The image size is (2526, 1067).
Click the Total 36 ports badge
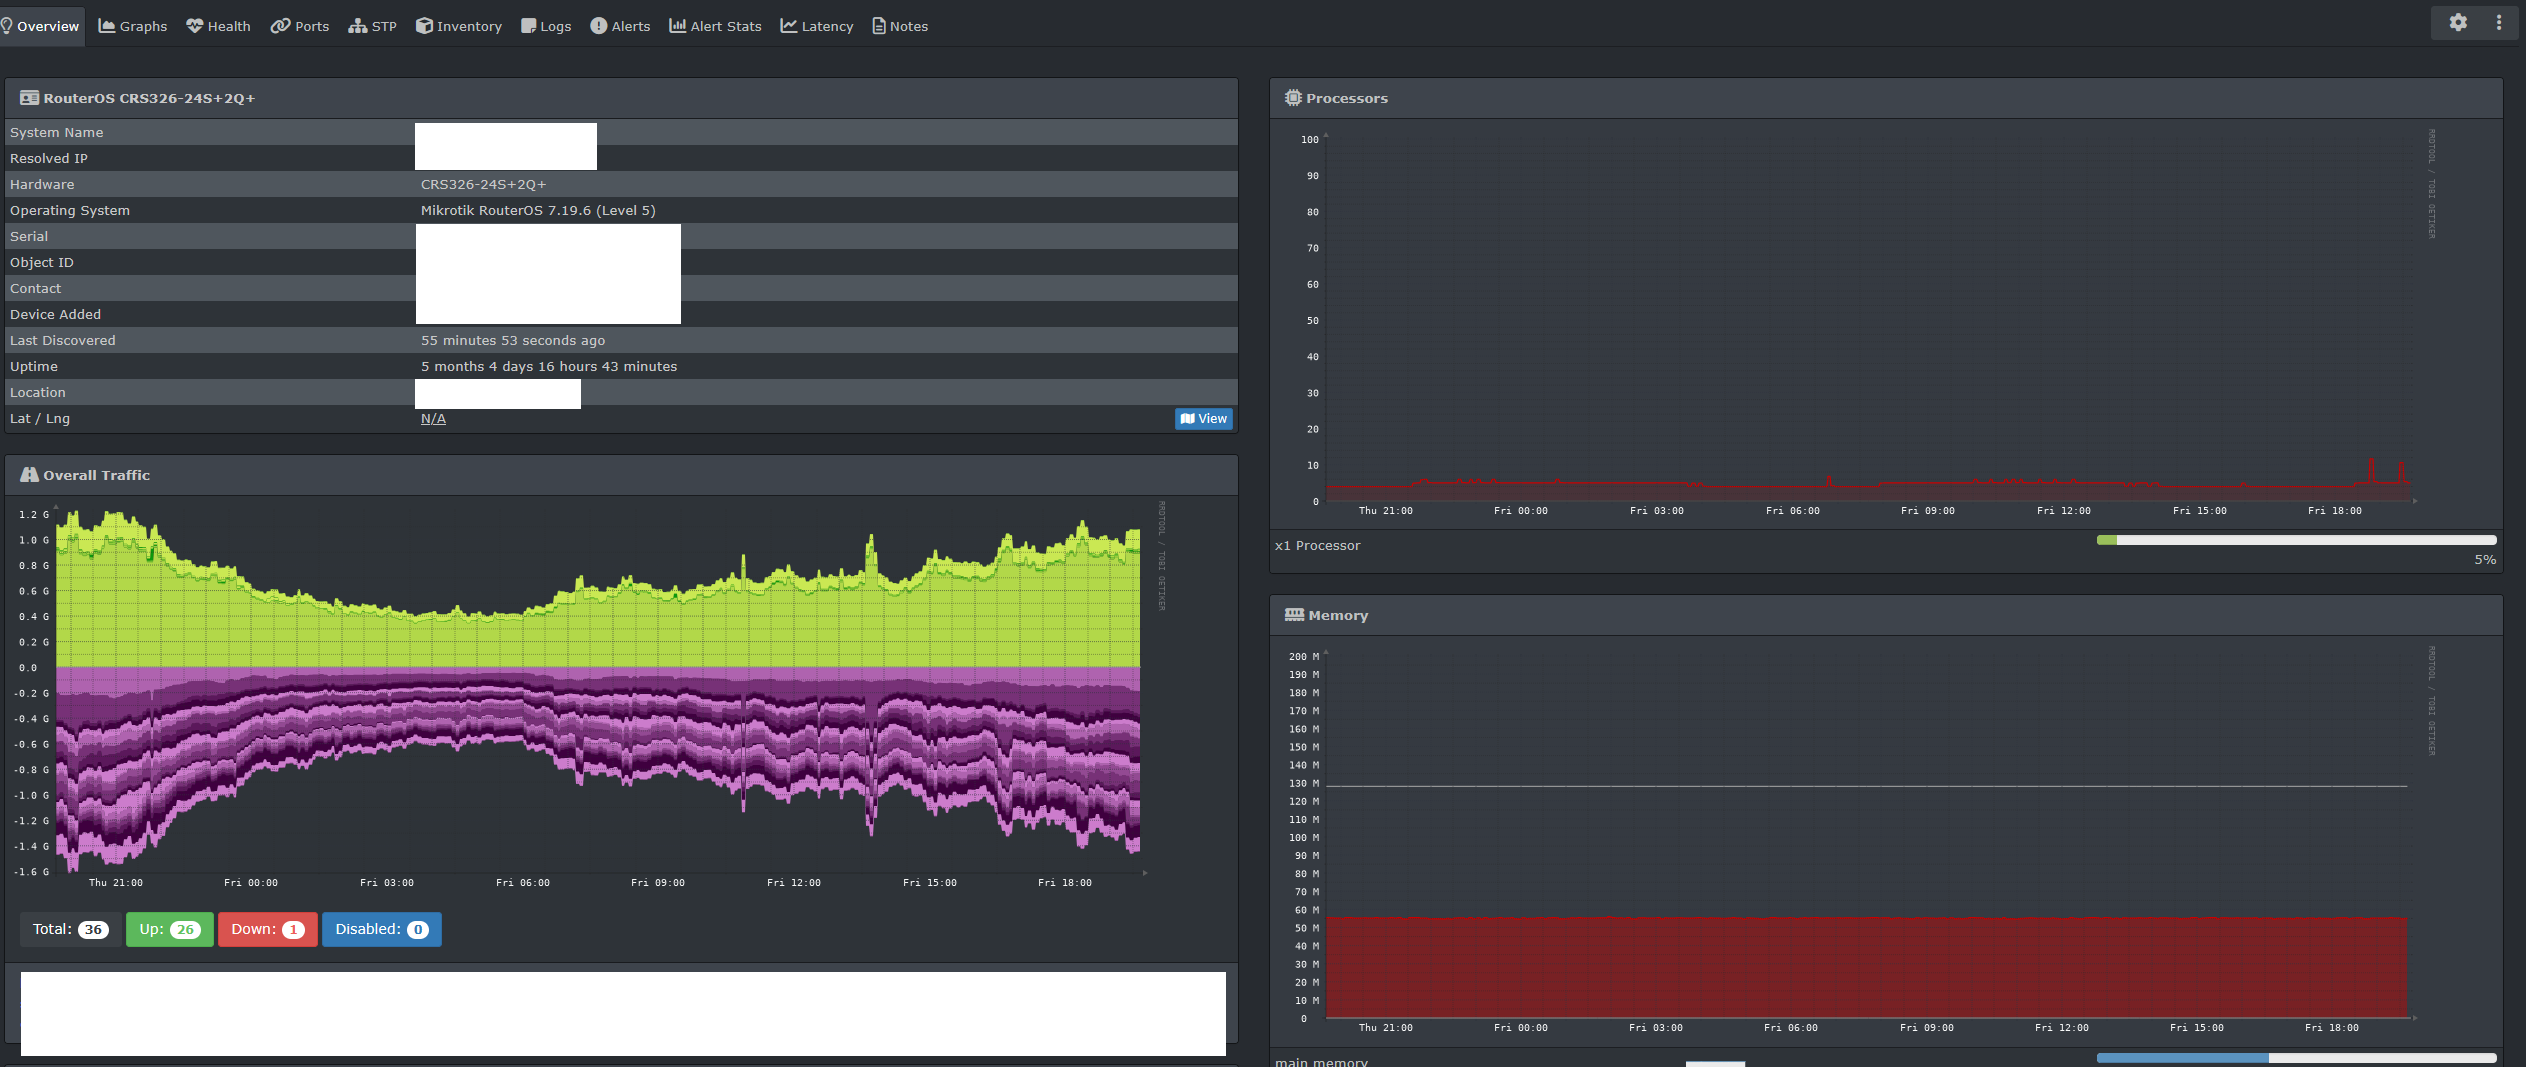(x=70, y=929)
